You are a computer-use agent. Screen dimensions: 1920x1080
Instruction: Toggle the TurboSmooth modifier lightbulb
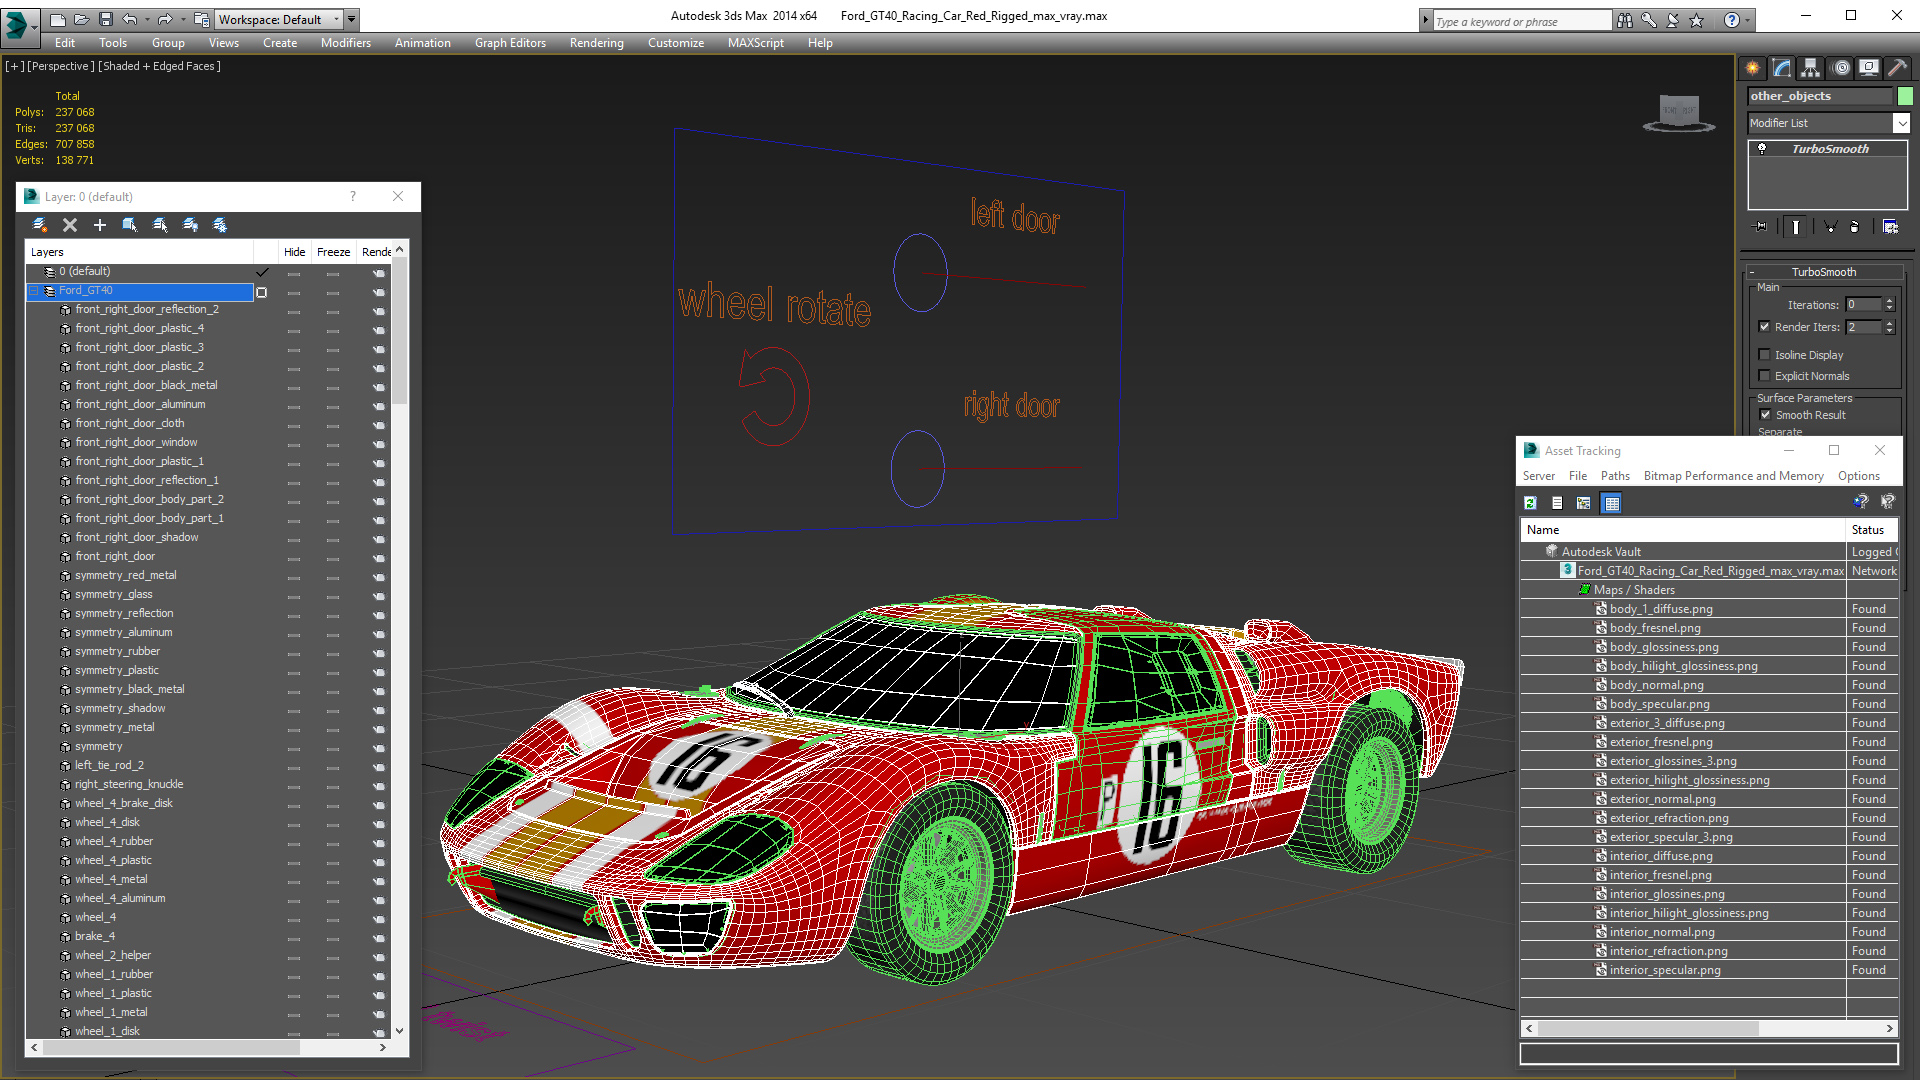1762,149
